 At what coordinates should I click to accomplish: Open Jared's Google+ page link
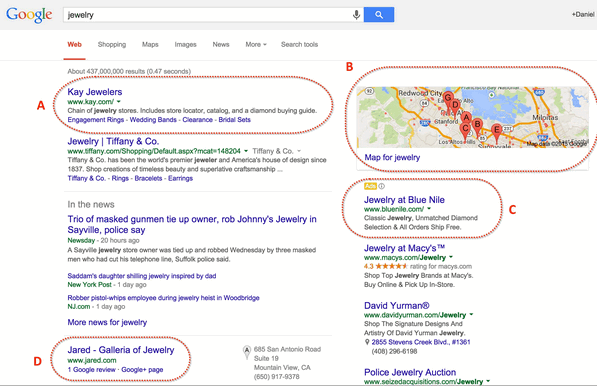142,370
